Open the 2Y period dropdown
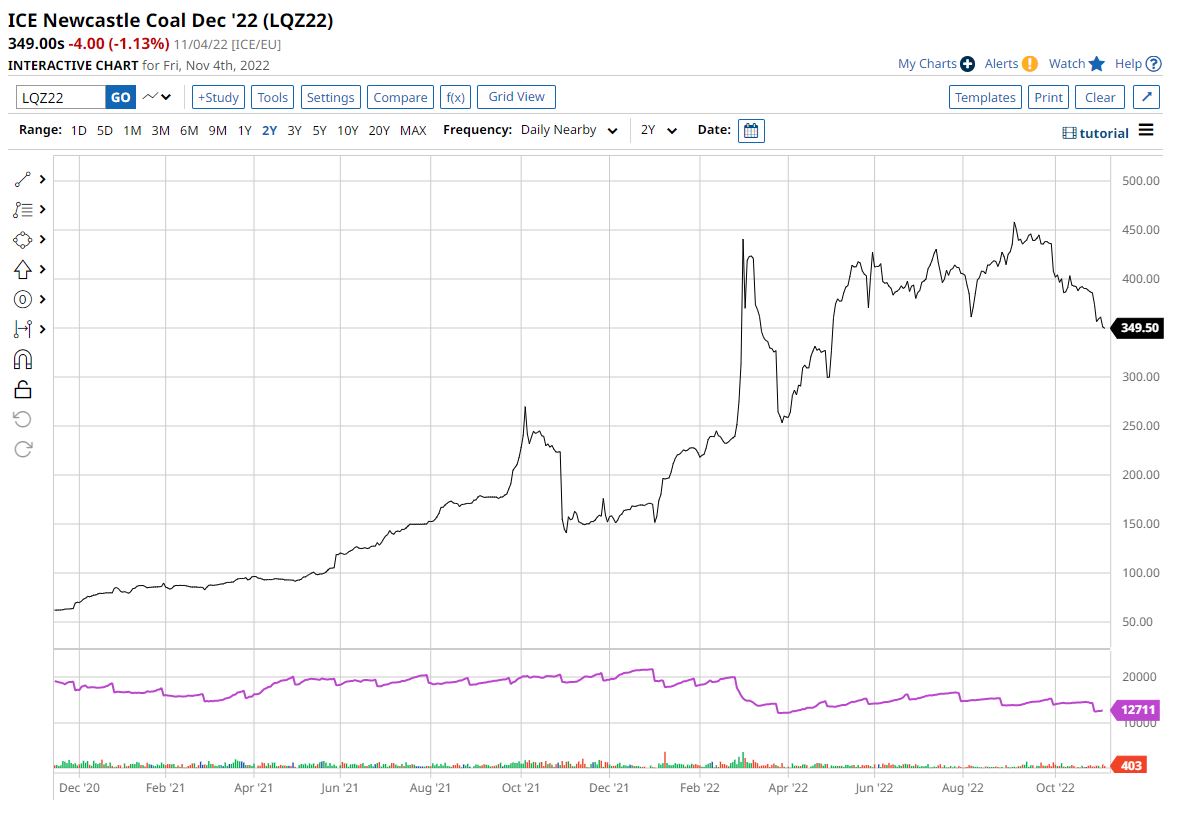This screenshot has width=1192, height=820. (x=659, y=131)
